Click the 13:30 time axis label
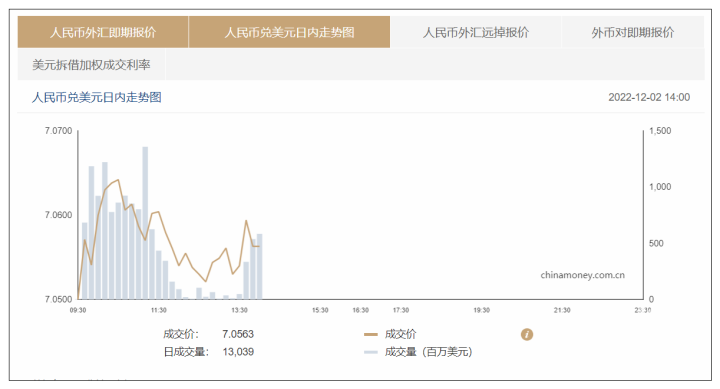Viewport: 720px width, 389px height. [239, 310]
